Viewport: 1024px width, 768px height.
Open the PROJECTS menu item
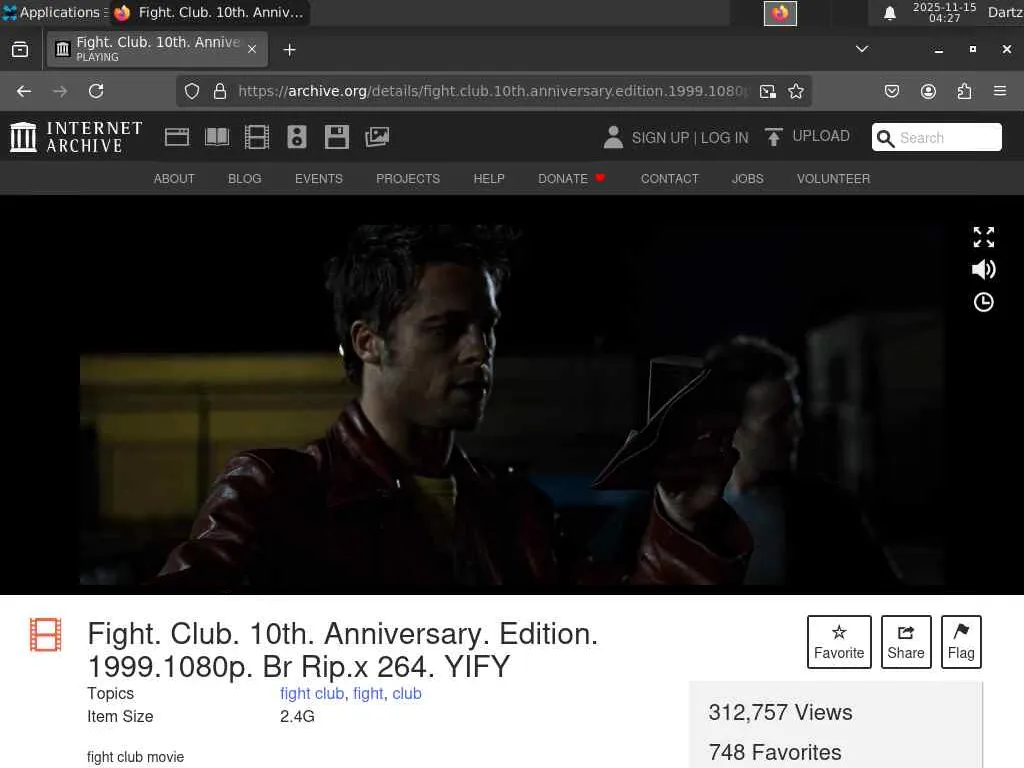tap(408, 179)
